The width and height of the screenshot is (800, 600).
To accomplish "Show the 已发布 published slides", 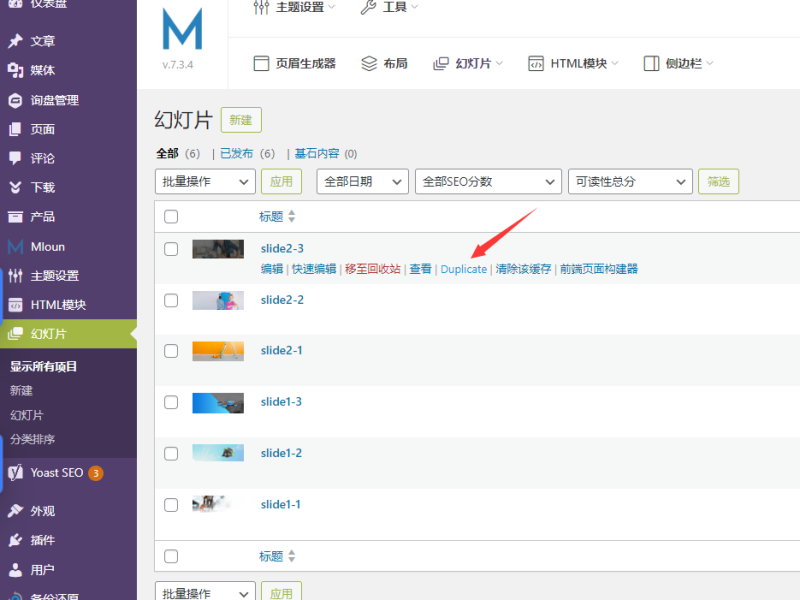I will 236,154.
